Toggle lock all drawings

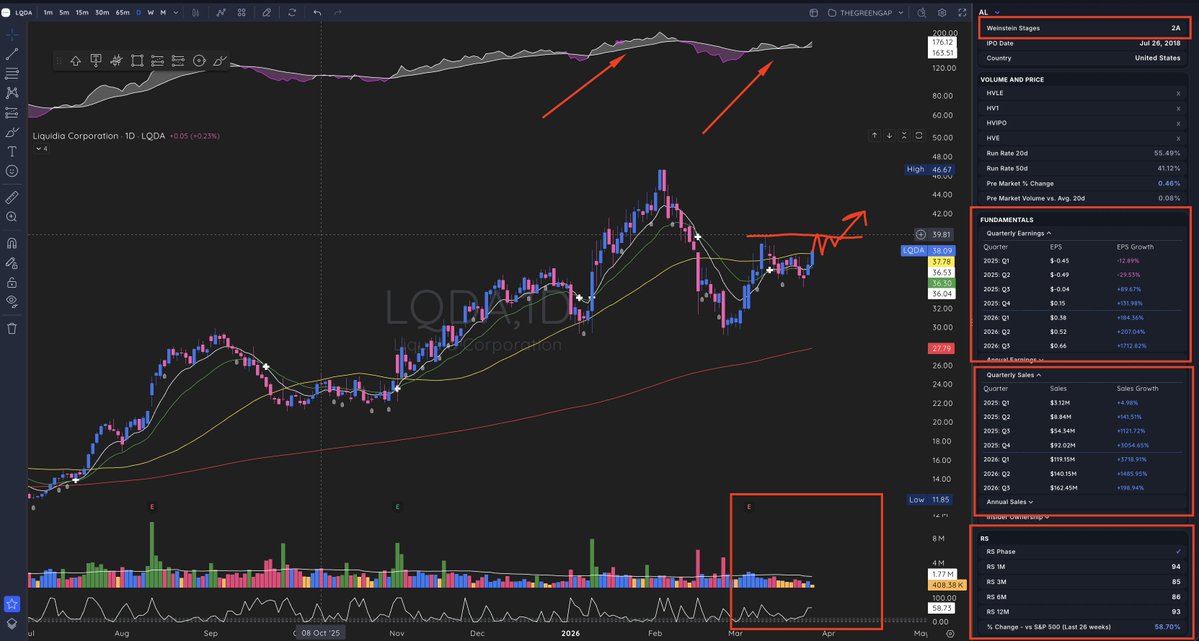coord(12,282)
